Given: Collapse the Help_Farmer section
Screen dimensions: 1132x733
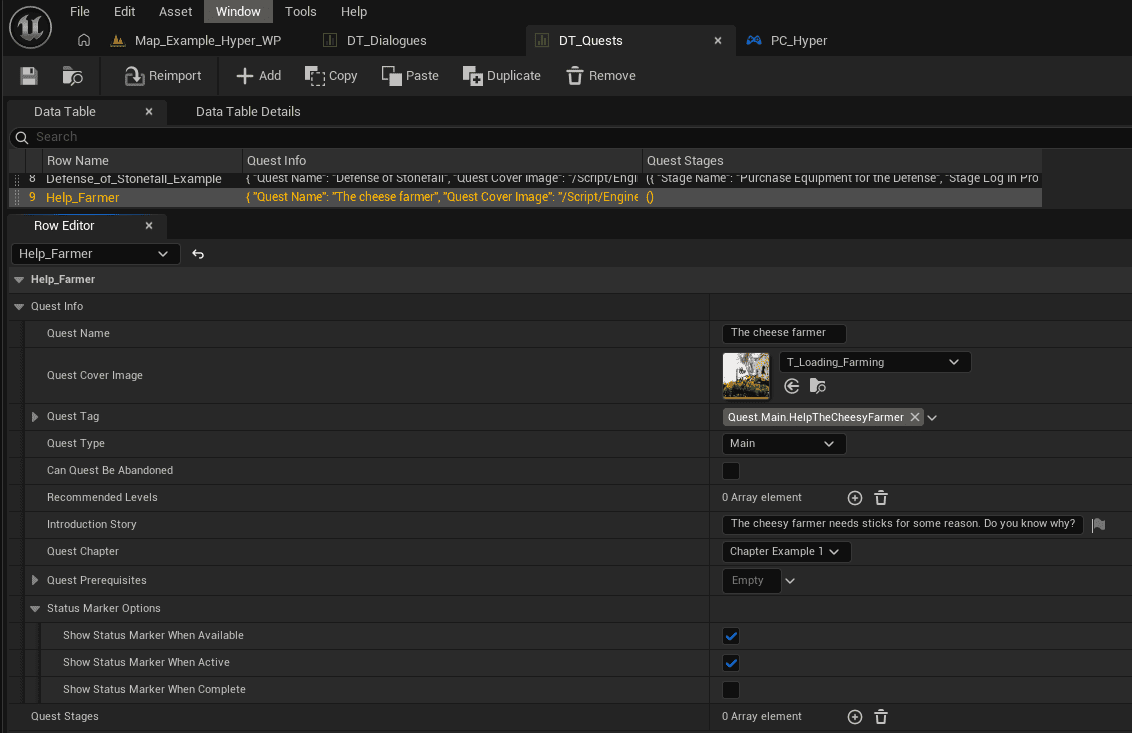Looking at the screenshot, I should 19,280.
